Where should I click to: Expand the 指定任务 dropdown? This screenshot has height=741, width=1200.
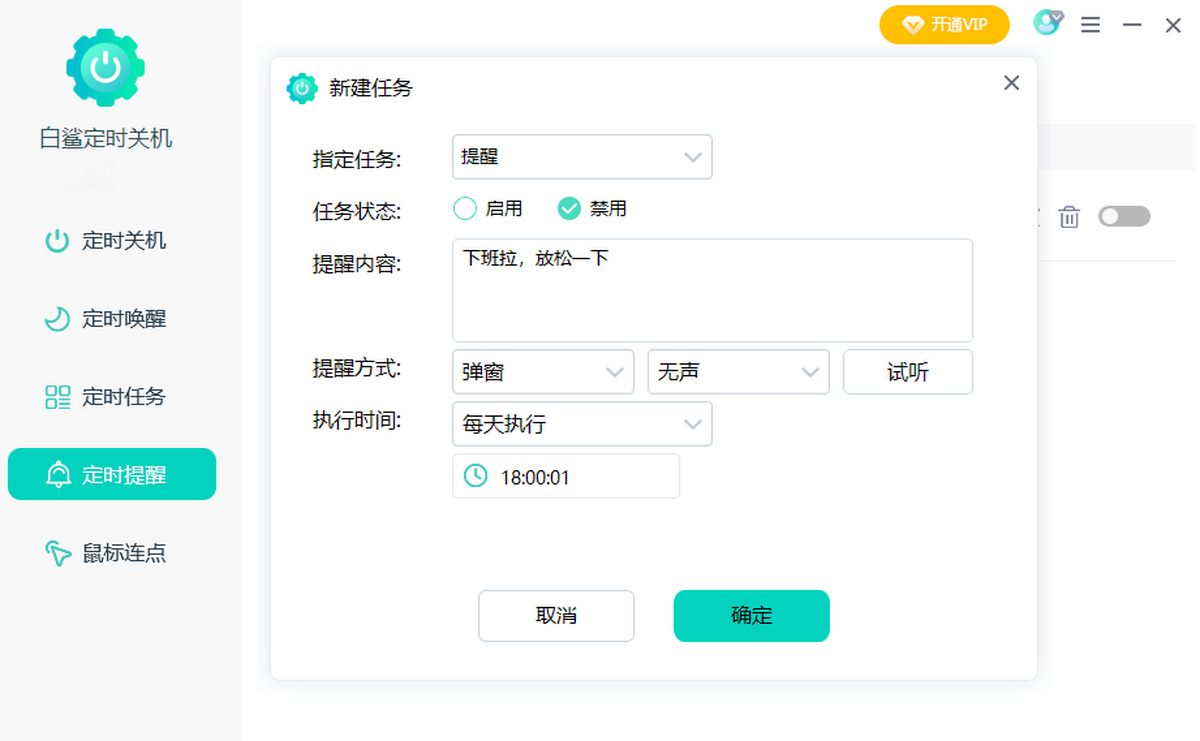pyautogui.click(x=582, y=157)
